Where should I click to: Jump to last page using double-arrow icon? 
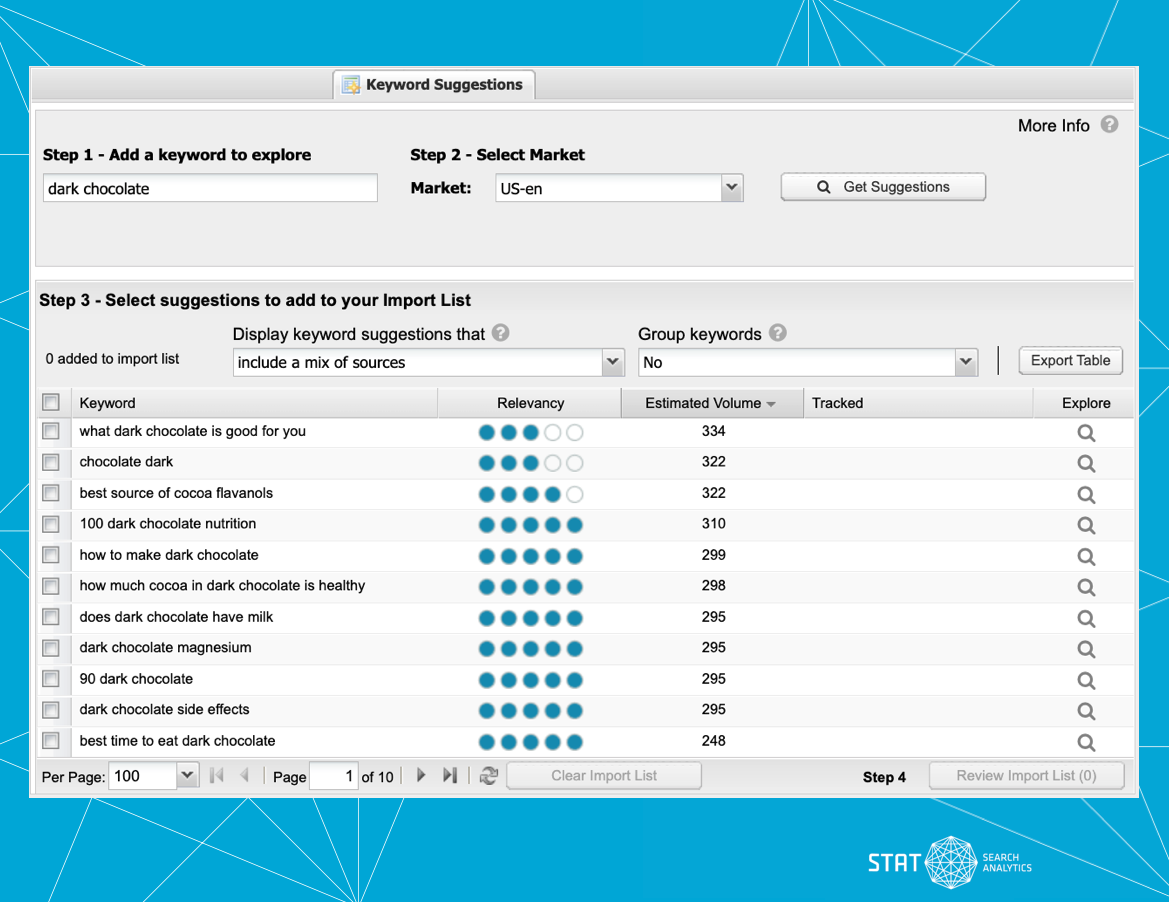449,775
